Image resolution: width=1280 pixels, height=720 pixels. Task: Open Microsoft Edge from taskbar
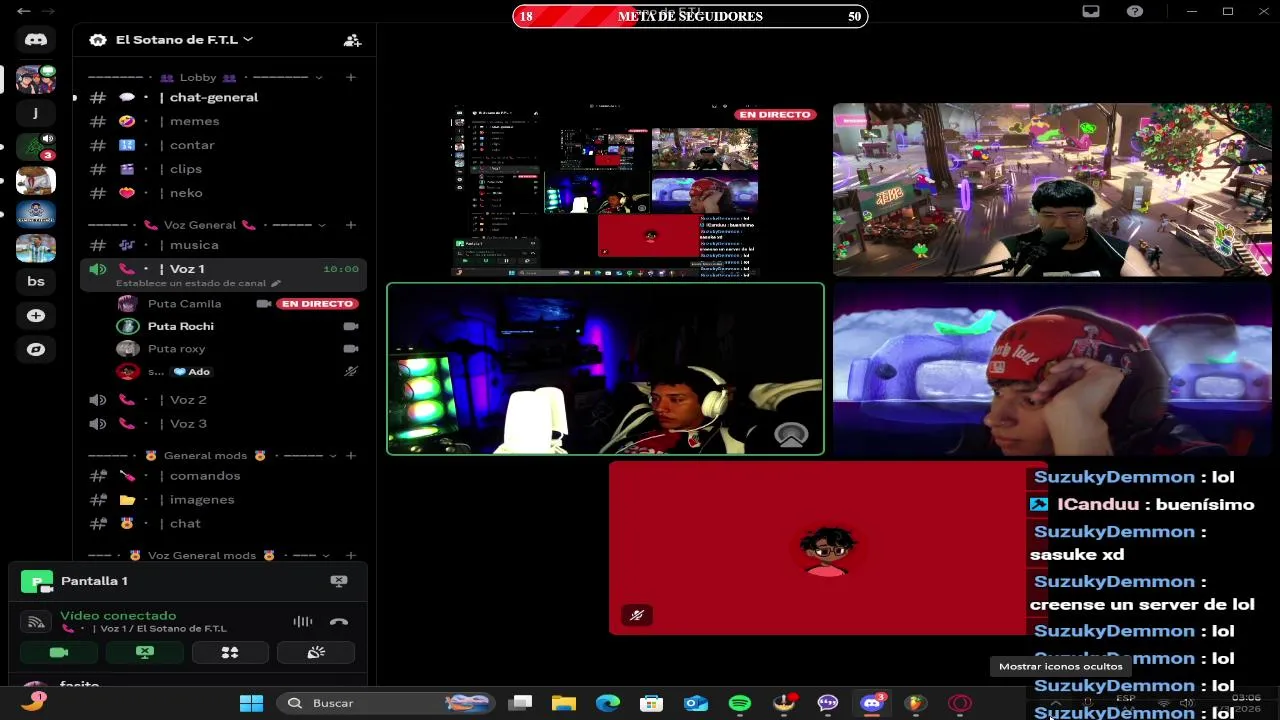click(x=608, y=703)
